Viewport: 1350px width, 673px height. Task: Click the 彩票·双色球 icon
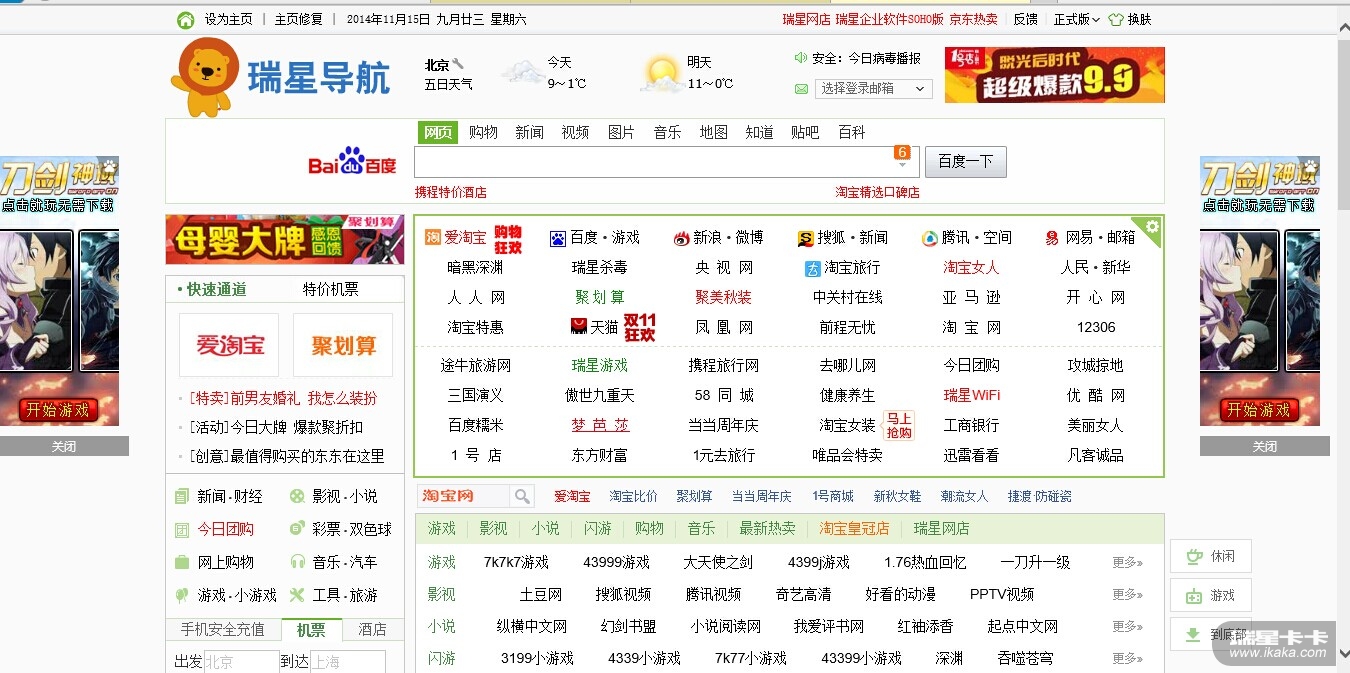click(x=297, y=529)
